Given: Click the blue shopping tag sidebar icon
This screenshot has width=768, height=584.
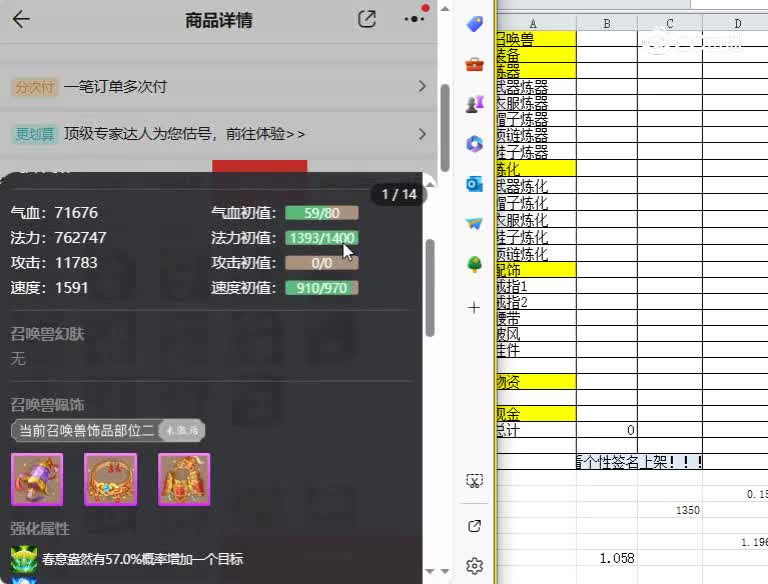Looking at the screenshot, I should tap(474, 23).
